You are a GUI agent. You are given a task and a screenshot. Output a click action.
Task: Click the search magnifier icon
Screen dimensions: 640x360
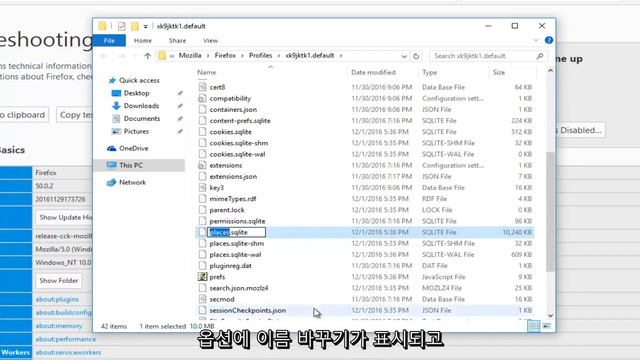[x=540, y=56]
